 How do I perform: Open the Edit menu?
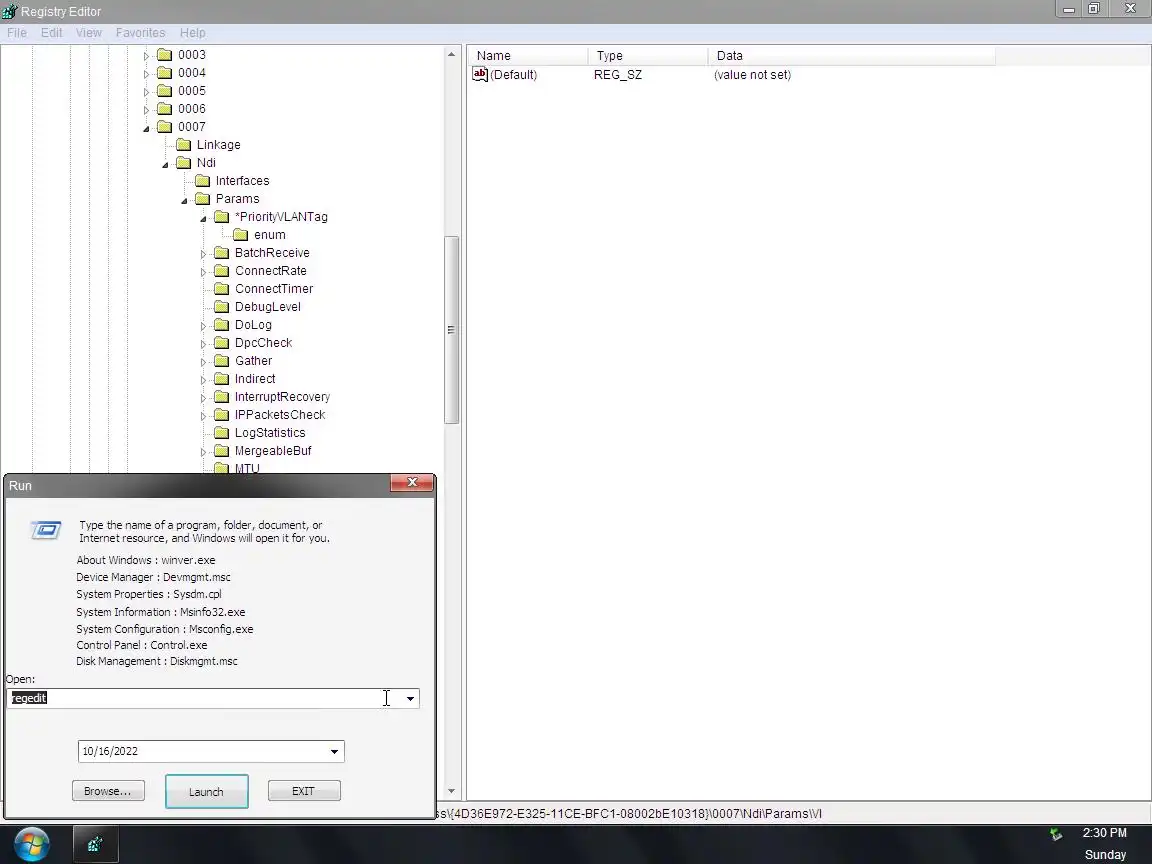[x=51, y=33]
